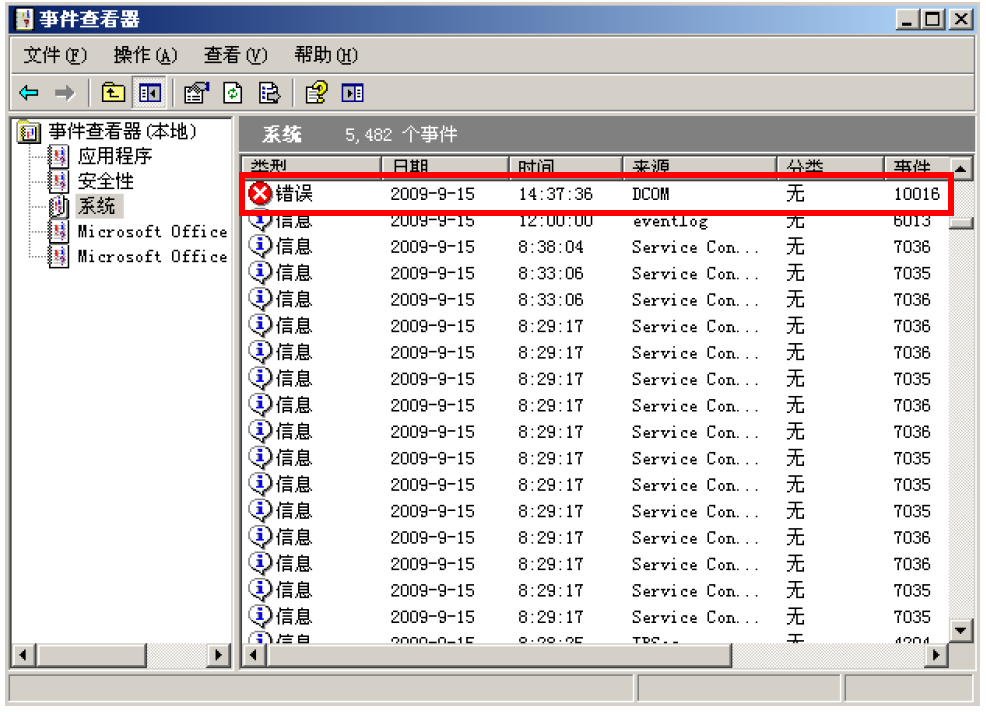Sort events by the 来源 column header
The image size is (986, 712).
[x=698, y=166]
